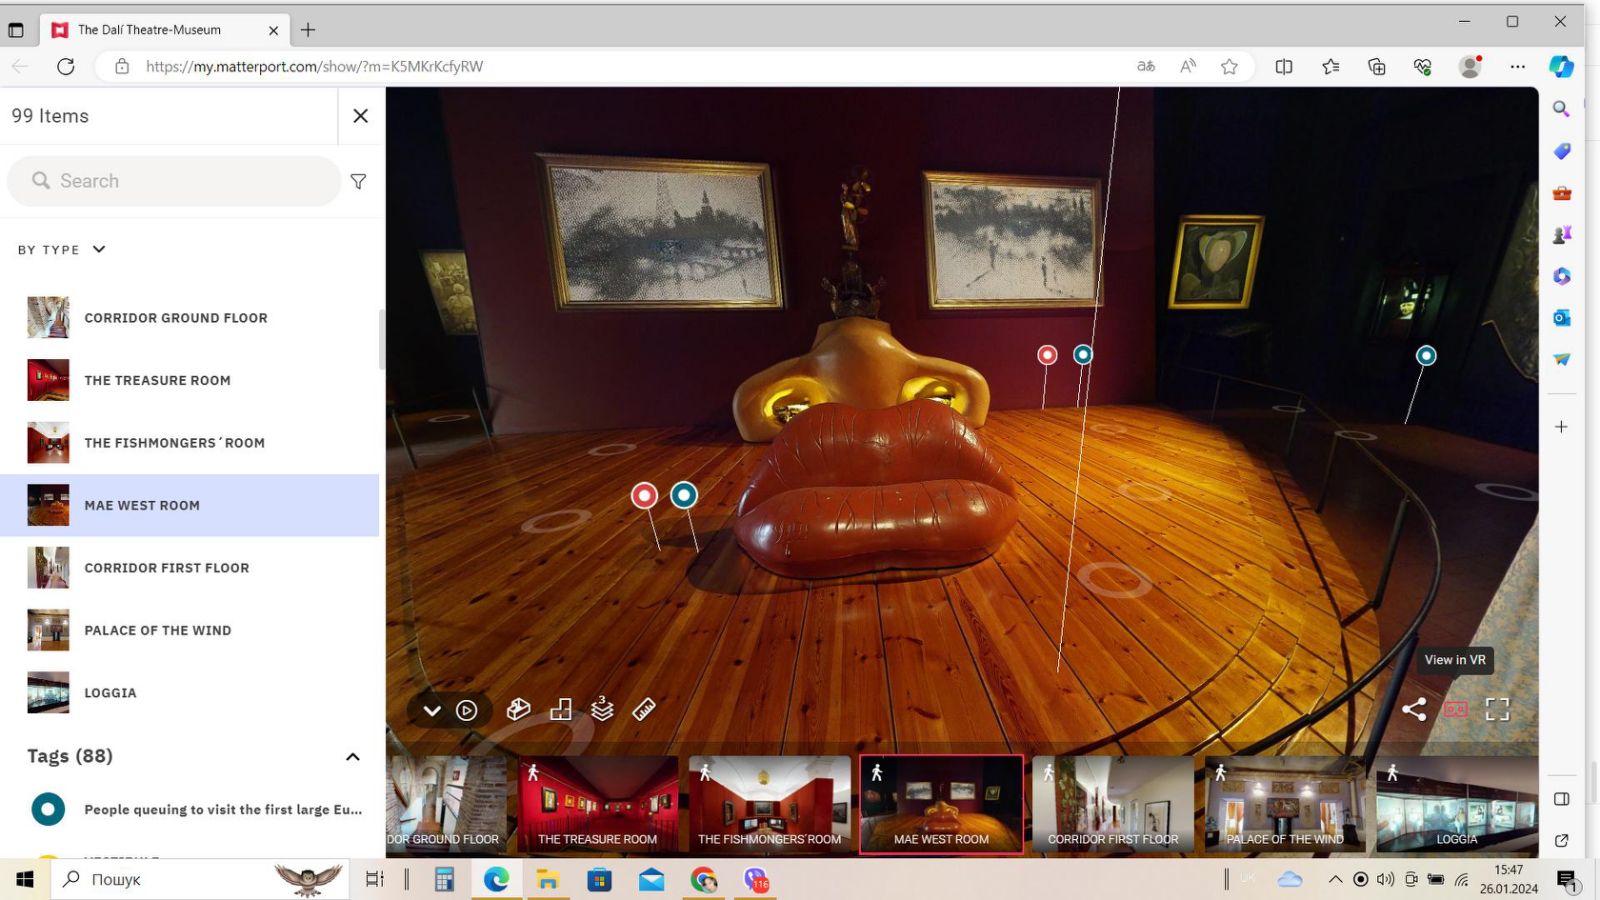Open the translate page icon

[x=1146, y=66]
